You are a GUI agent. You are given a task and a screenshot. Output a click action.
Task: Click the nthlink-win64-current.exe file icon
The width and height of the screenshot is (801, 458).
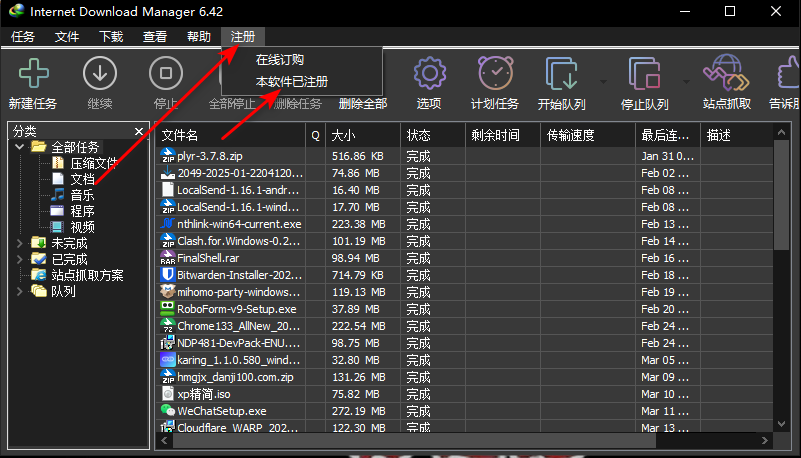[168, 224]
